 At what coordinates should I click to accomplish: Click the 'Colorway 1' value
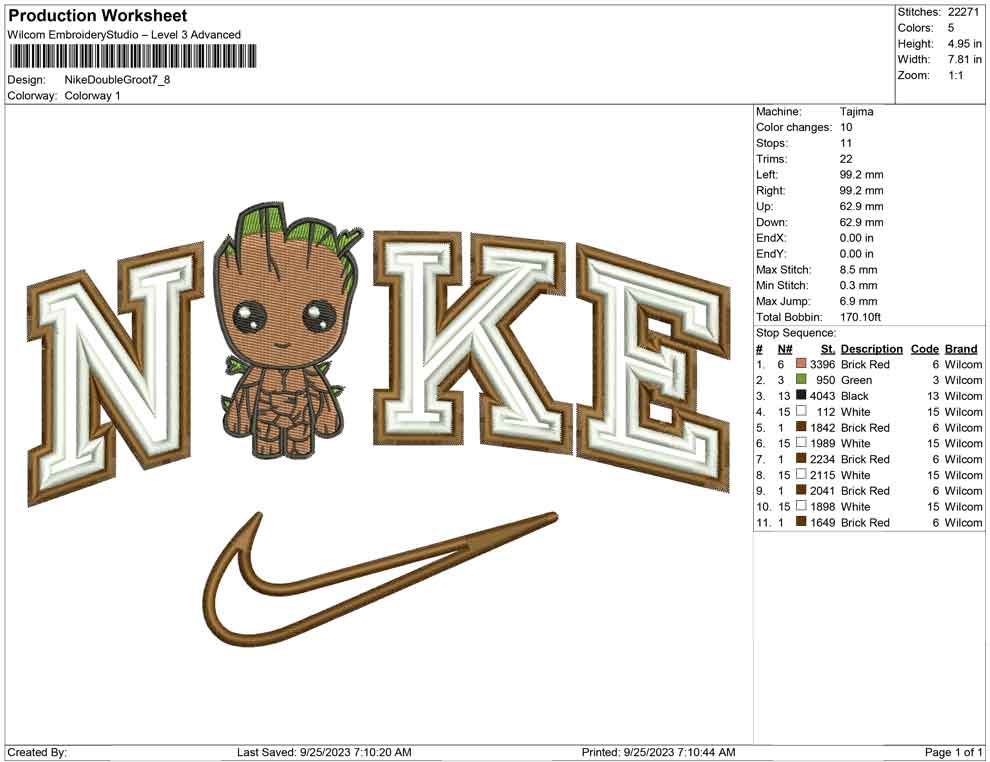pos(92,95)
